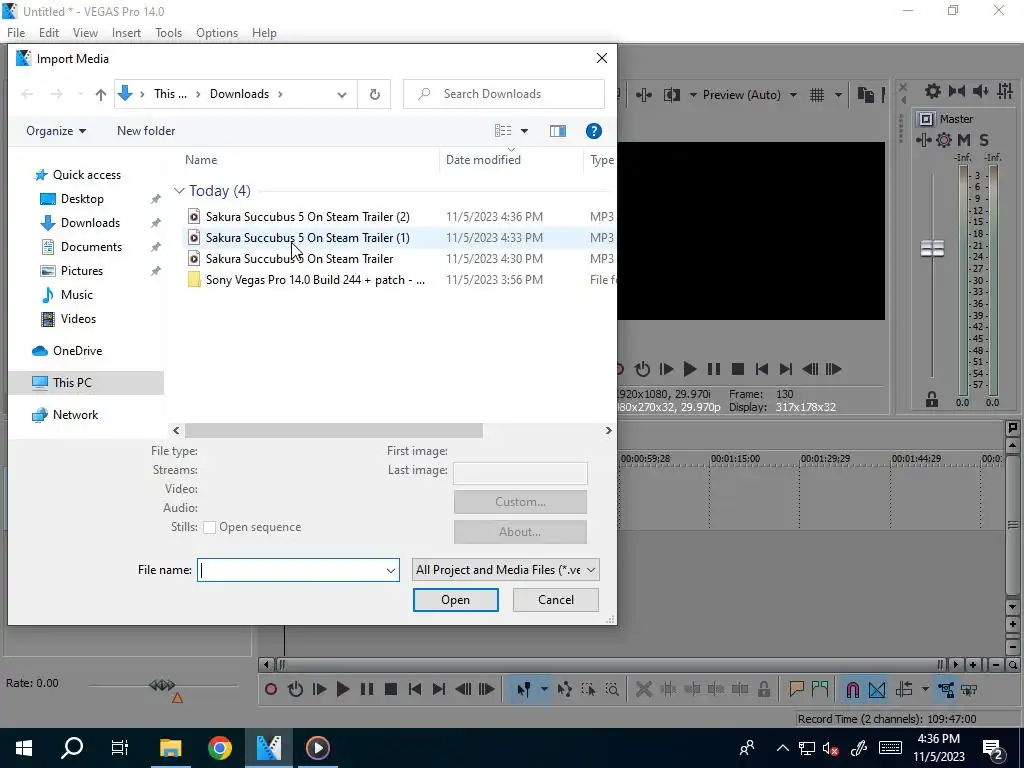This screenshot has height=768, width=1024.
Task: Click the Overlays grid icon in the preview toolbar
Action: [x=817, y=95]
